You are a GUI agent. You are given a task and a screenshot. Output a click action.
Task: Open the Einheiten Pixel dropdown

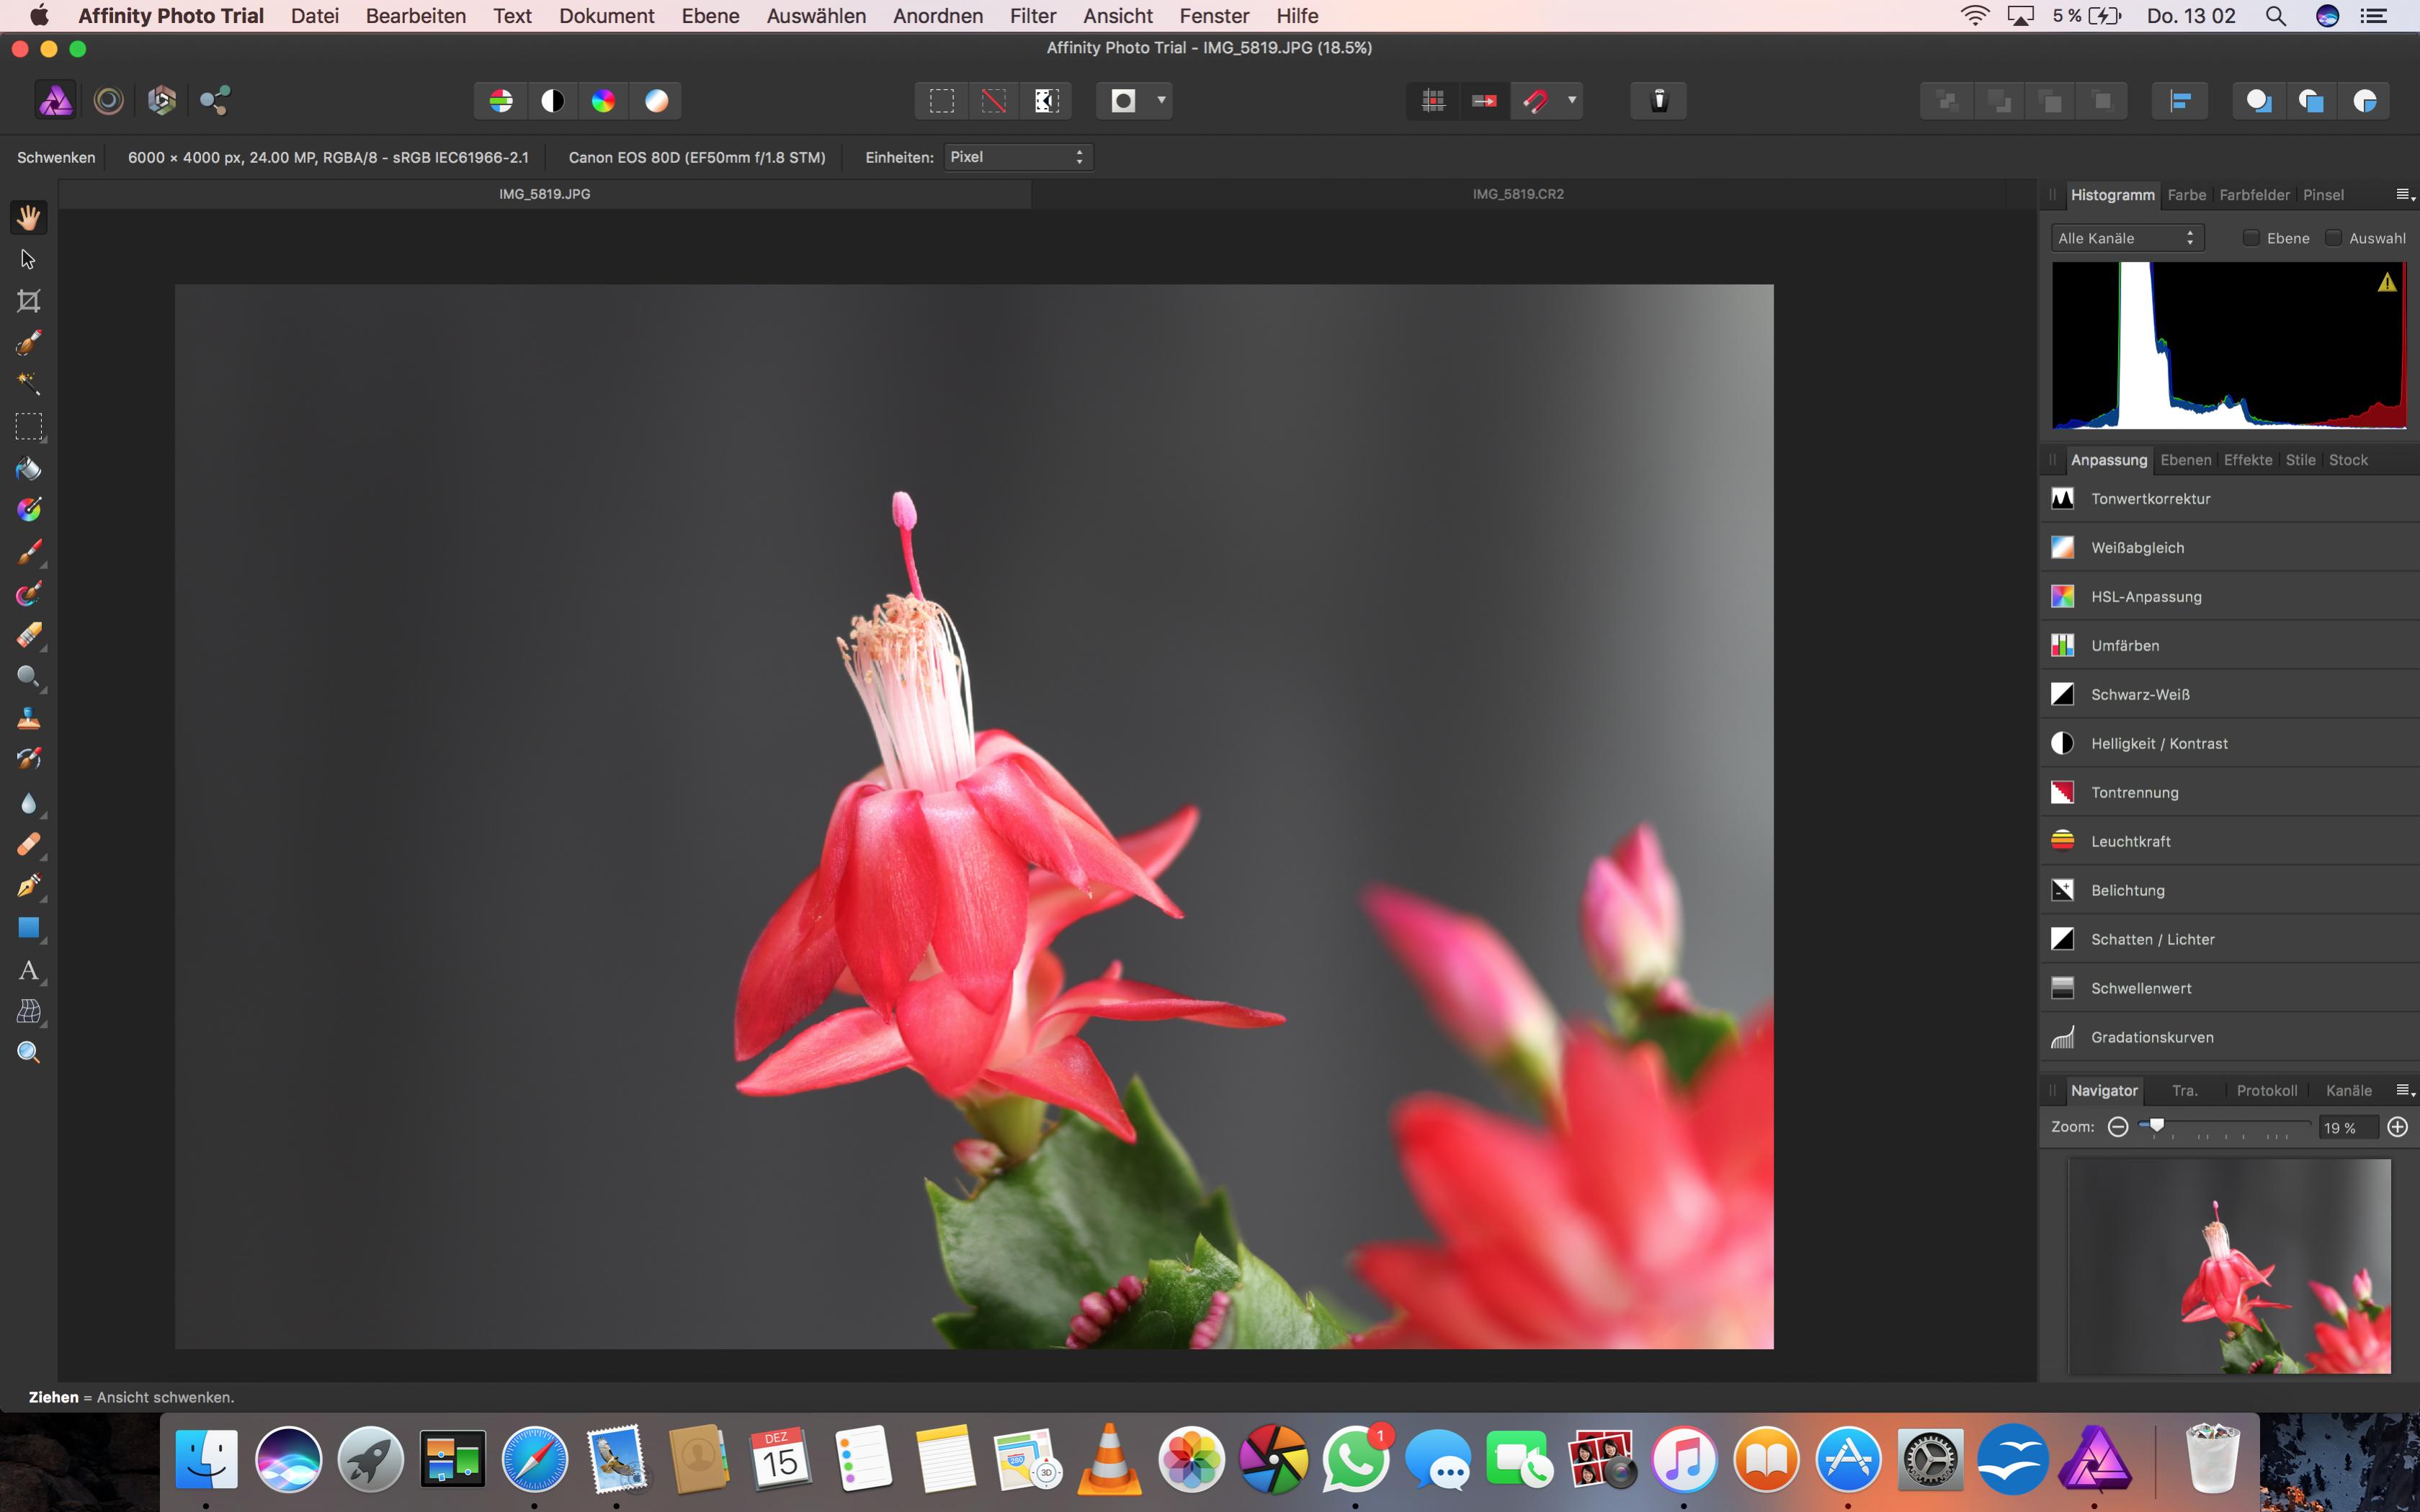click(1018, 157)
